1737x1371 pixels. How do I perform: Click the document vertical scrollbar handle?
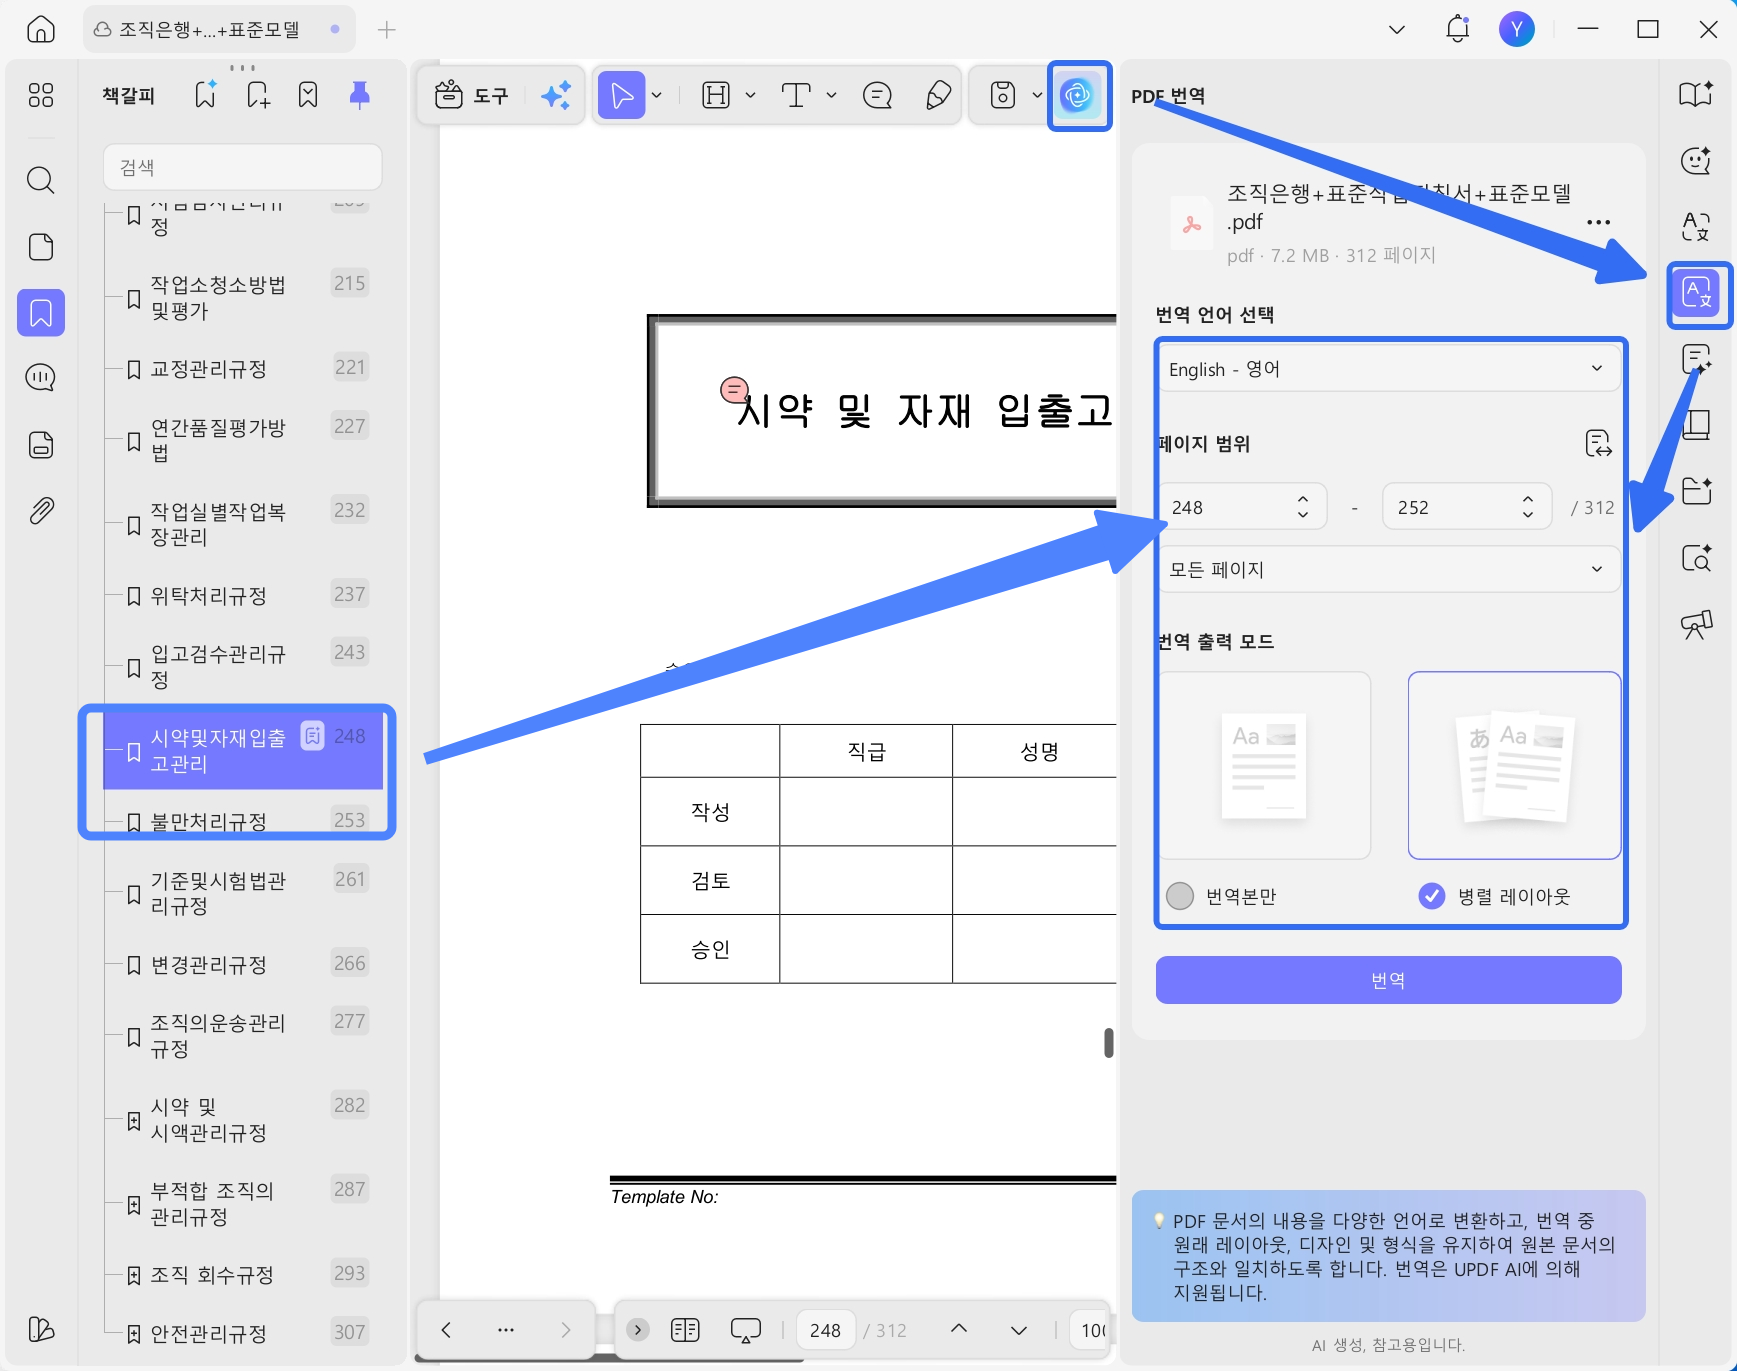(1108, 1043)
